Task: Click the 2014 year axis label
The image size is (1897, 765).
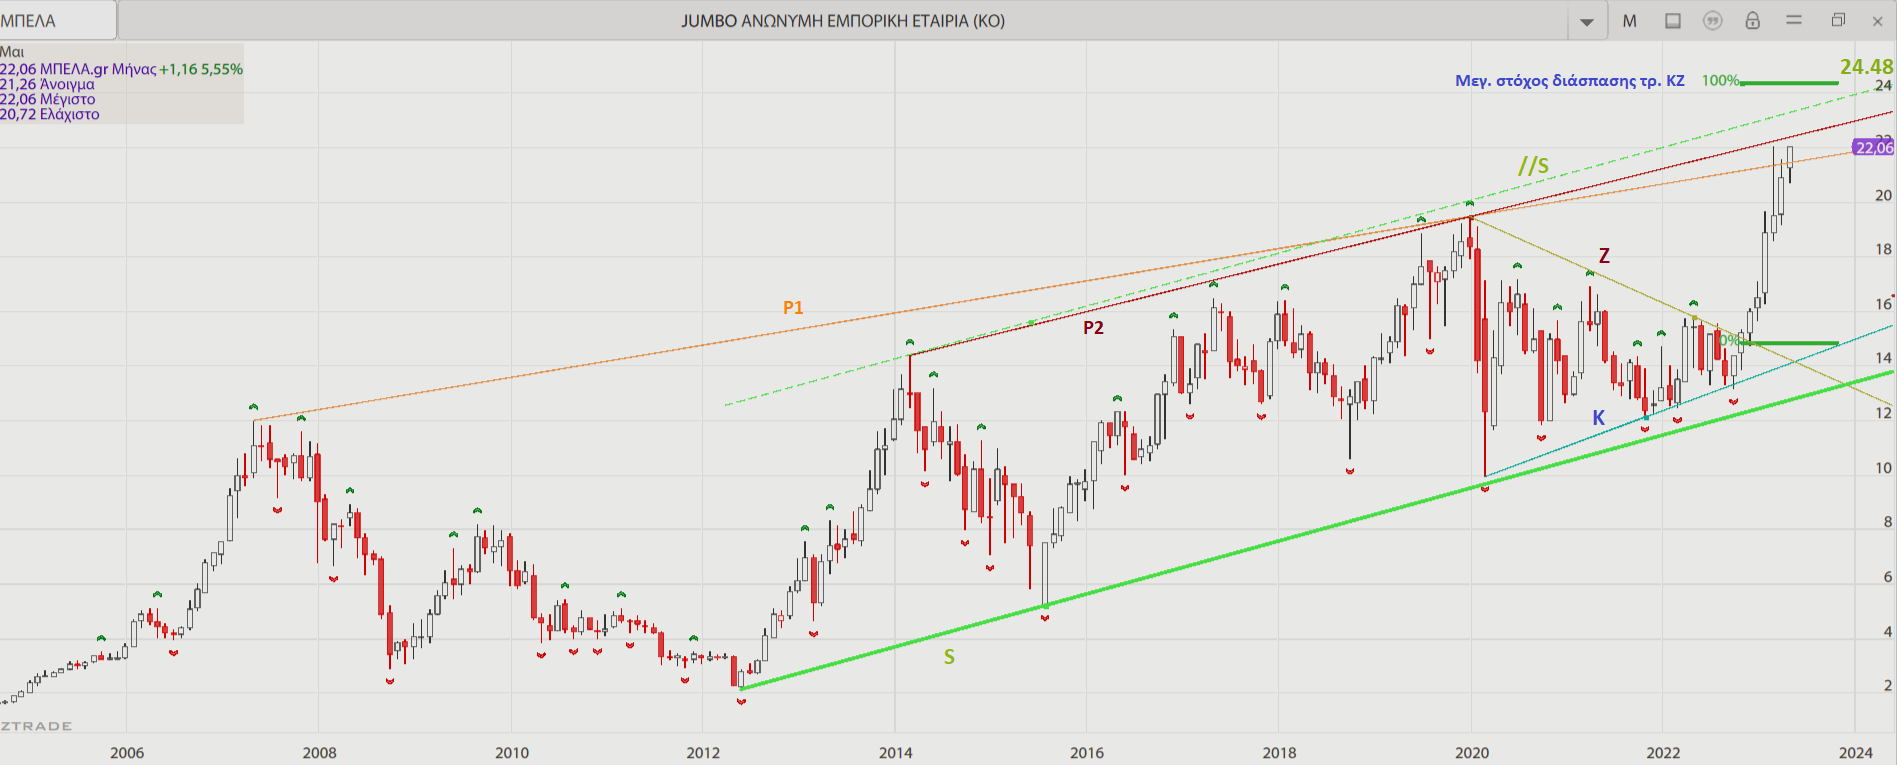Action: pyautogui.click(x=895, y=752)
